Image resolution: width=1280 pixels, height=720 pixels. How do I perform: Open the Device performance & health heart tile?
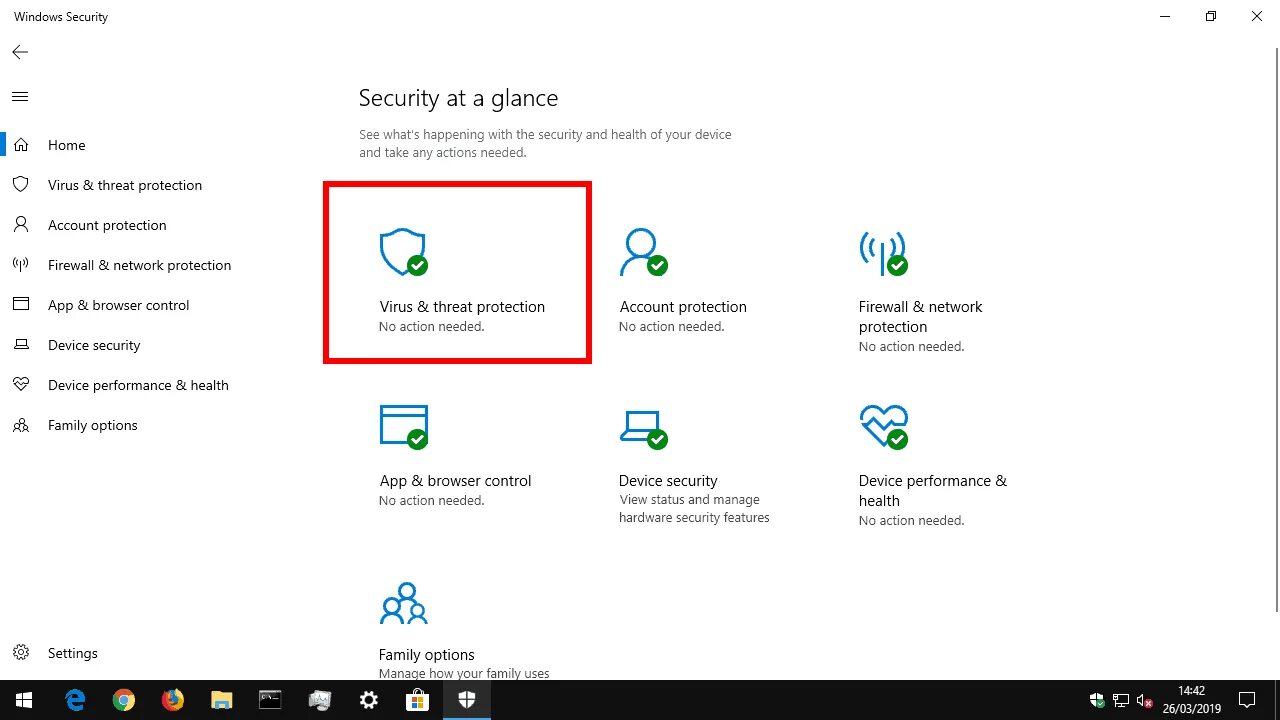pyautogui.click(x=935, y=464)
